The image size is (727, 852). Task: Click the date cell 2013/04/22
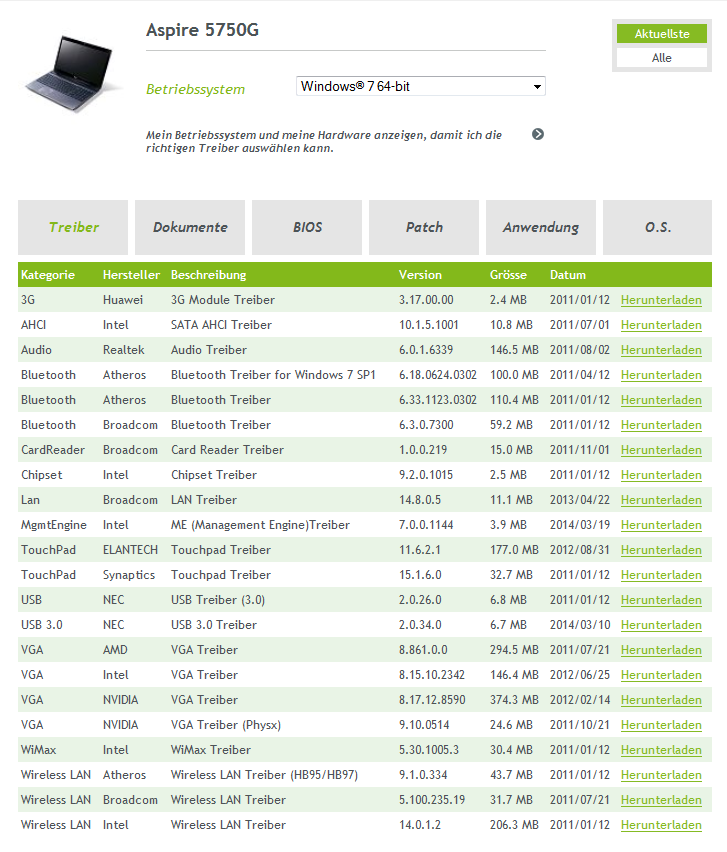pyautogui.click(x=580, y=500)
